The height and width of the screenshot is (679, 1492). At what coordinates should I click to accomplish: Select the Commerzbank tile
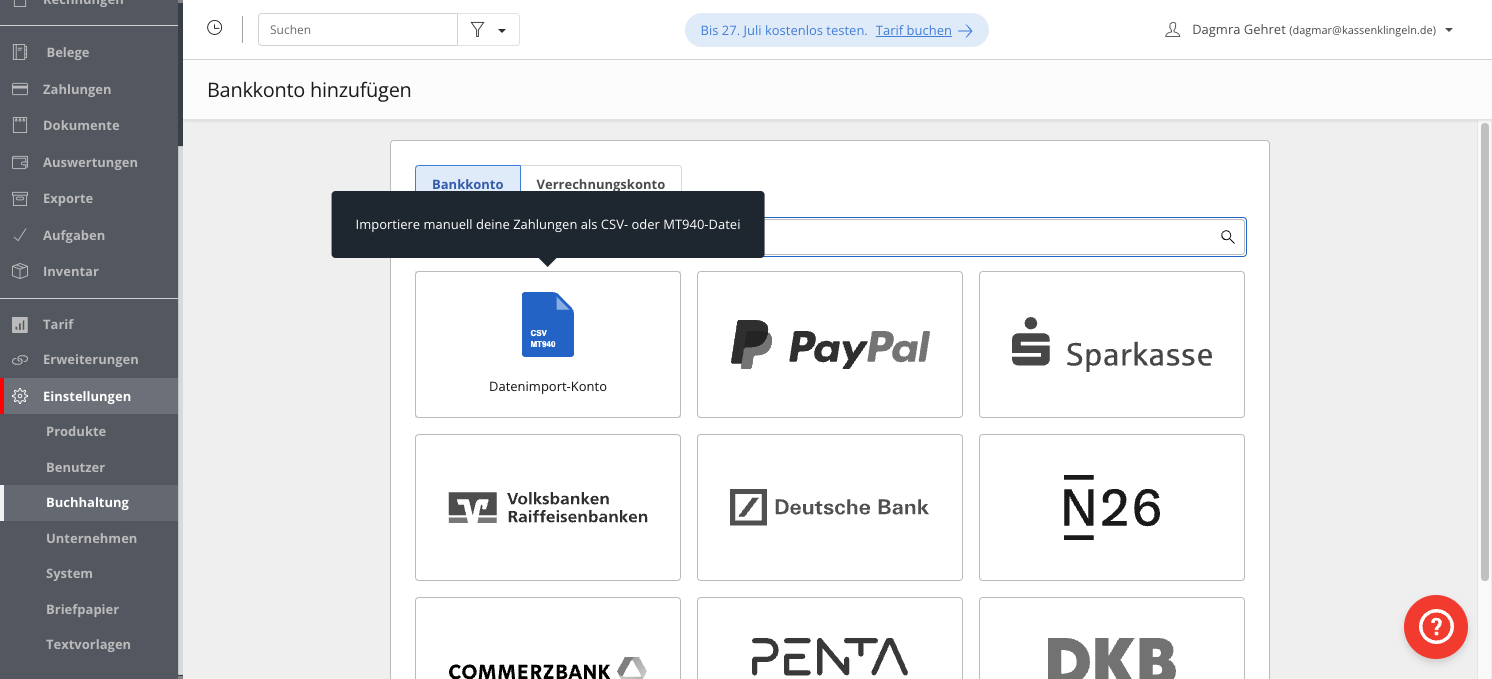548,639
